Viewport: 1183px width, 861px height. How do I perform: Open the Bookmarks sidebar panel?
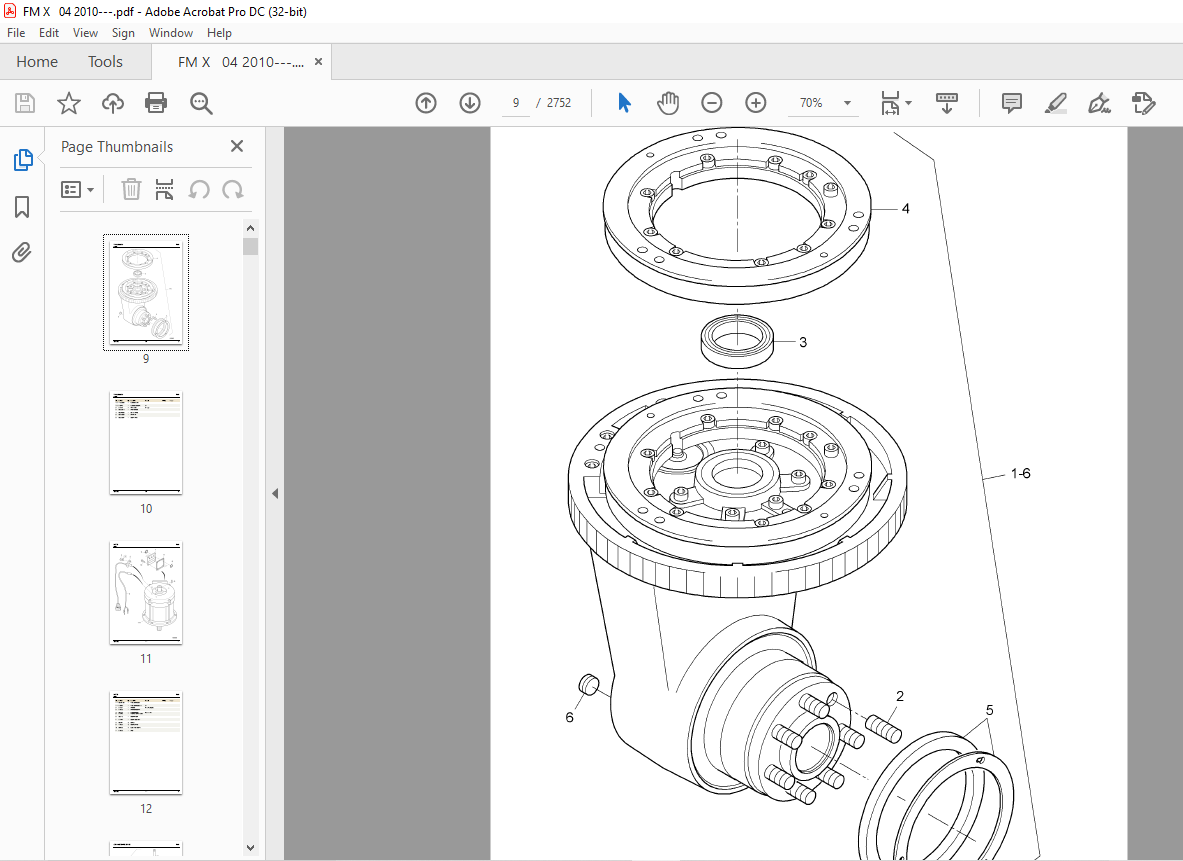(22, 207)
